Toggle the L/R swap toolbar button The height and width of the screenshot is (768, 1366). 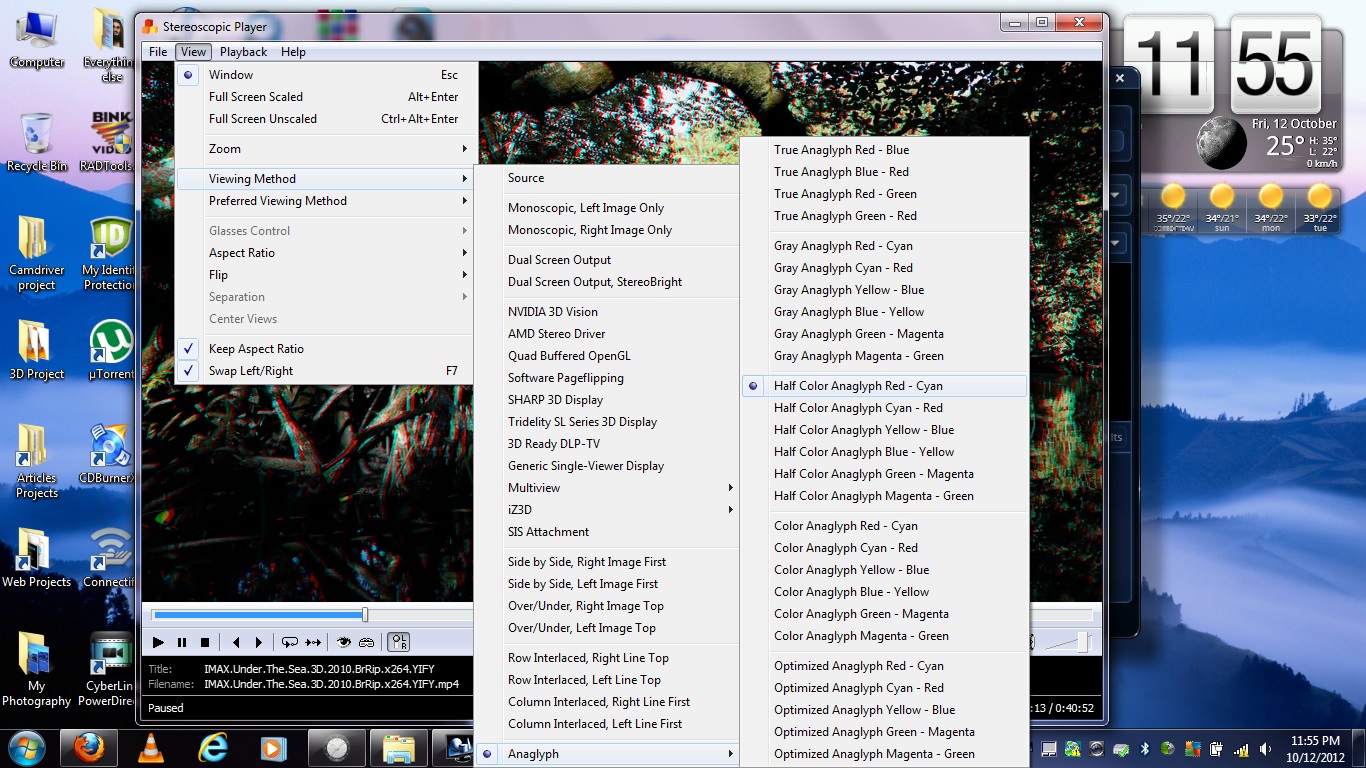pos(398,642)
